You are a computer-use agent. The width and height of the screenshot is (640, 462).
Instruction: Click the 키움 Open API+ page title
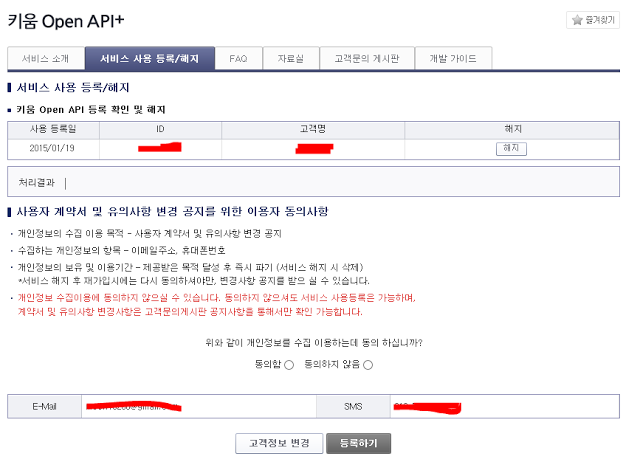[x=66, y=21]
